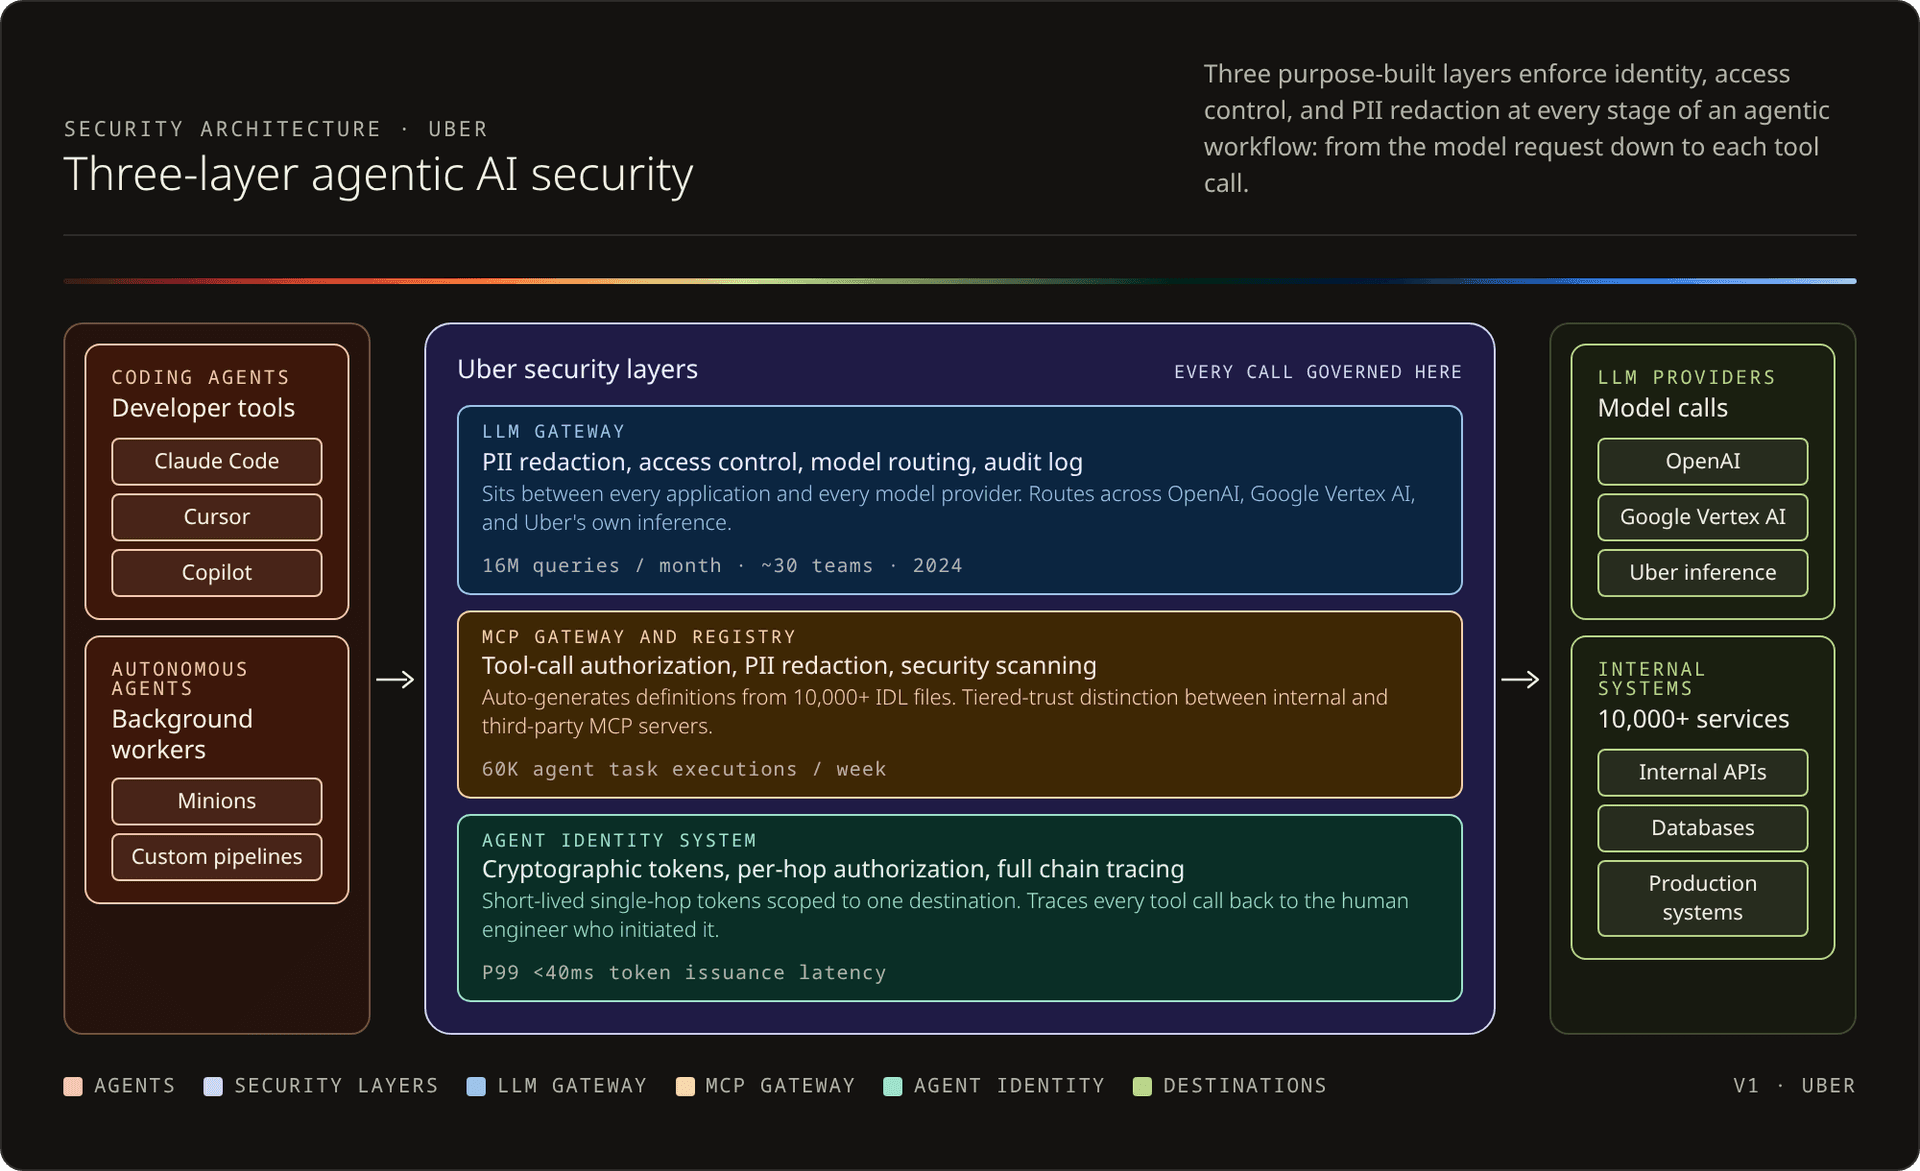
Task: Click the 'Background workers' heading
Action: 182,734
